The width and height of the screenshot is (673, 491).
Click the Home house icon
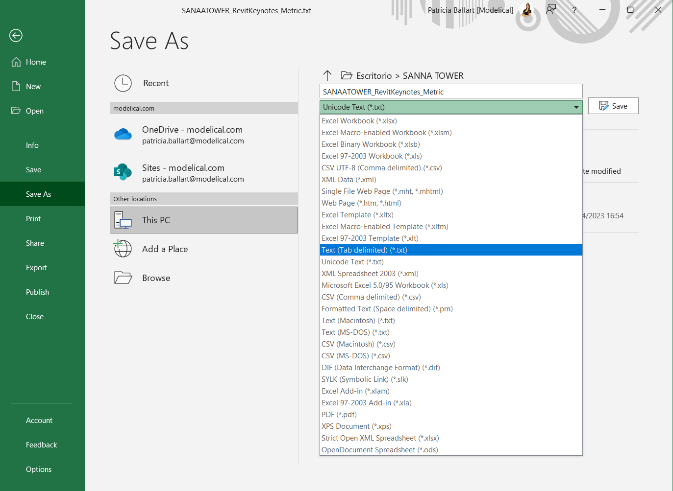(16, 62)
